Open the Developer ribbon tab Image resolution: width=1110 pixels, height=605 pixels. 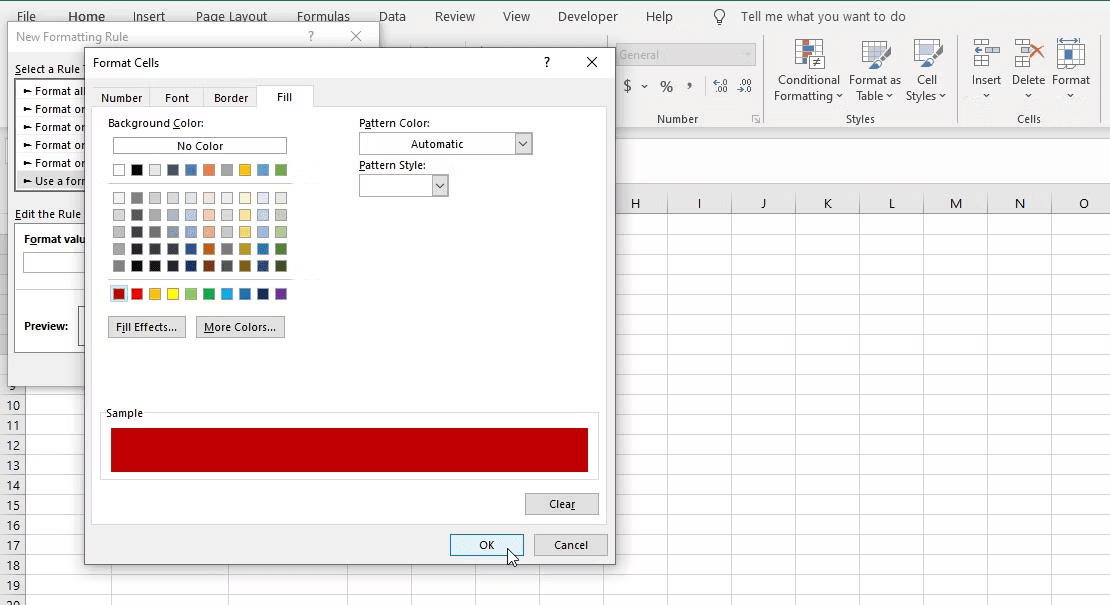(588, 16)
